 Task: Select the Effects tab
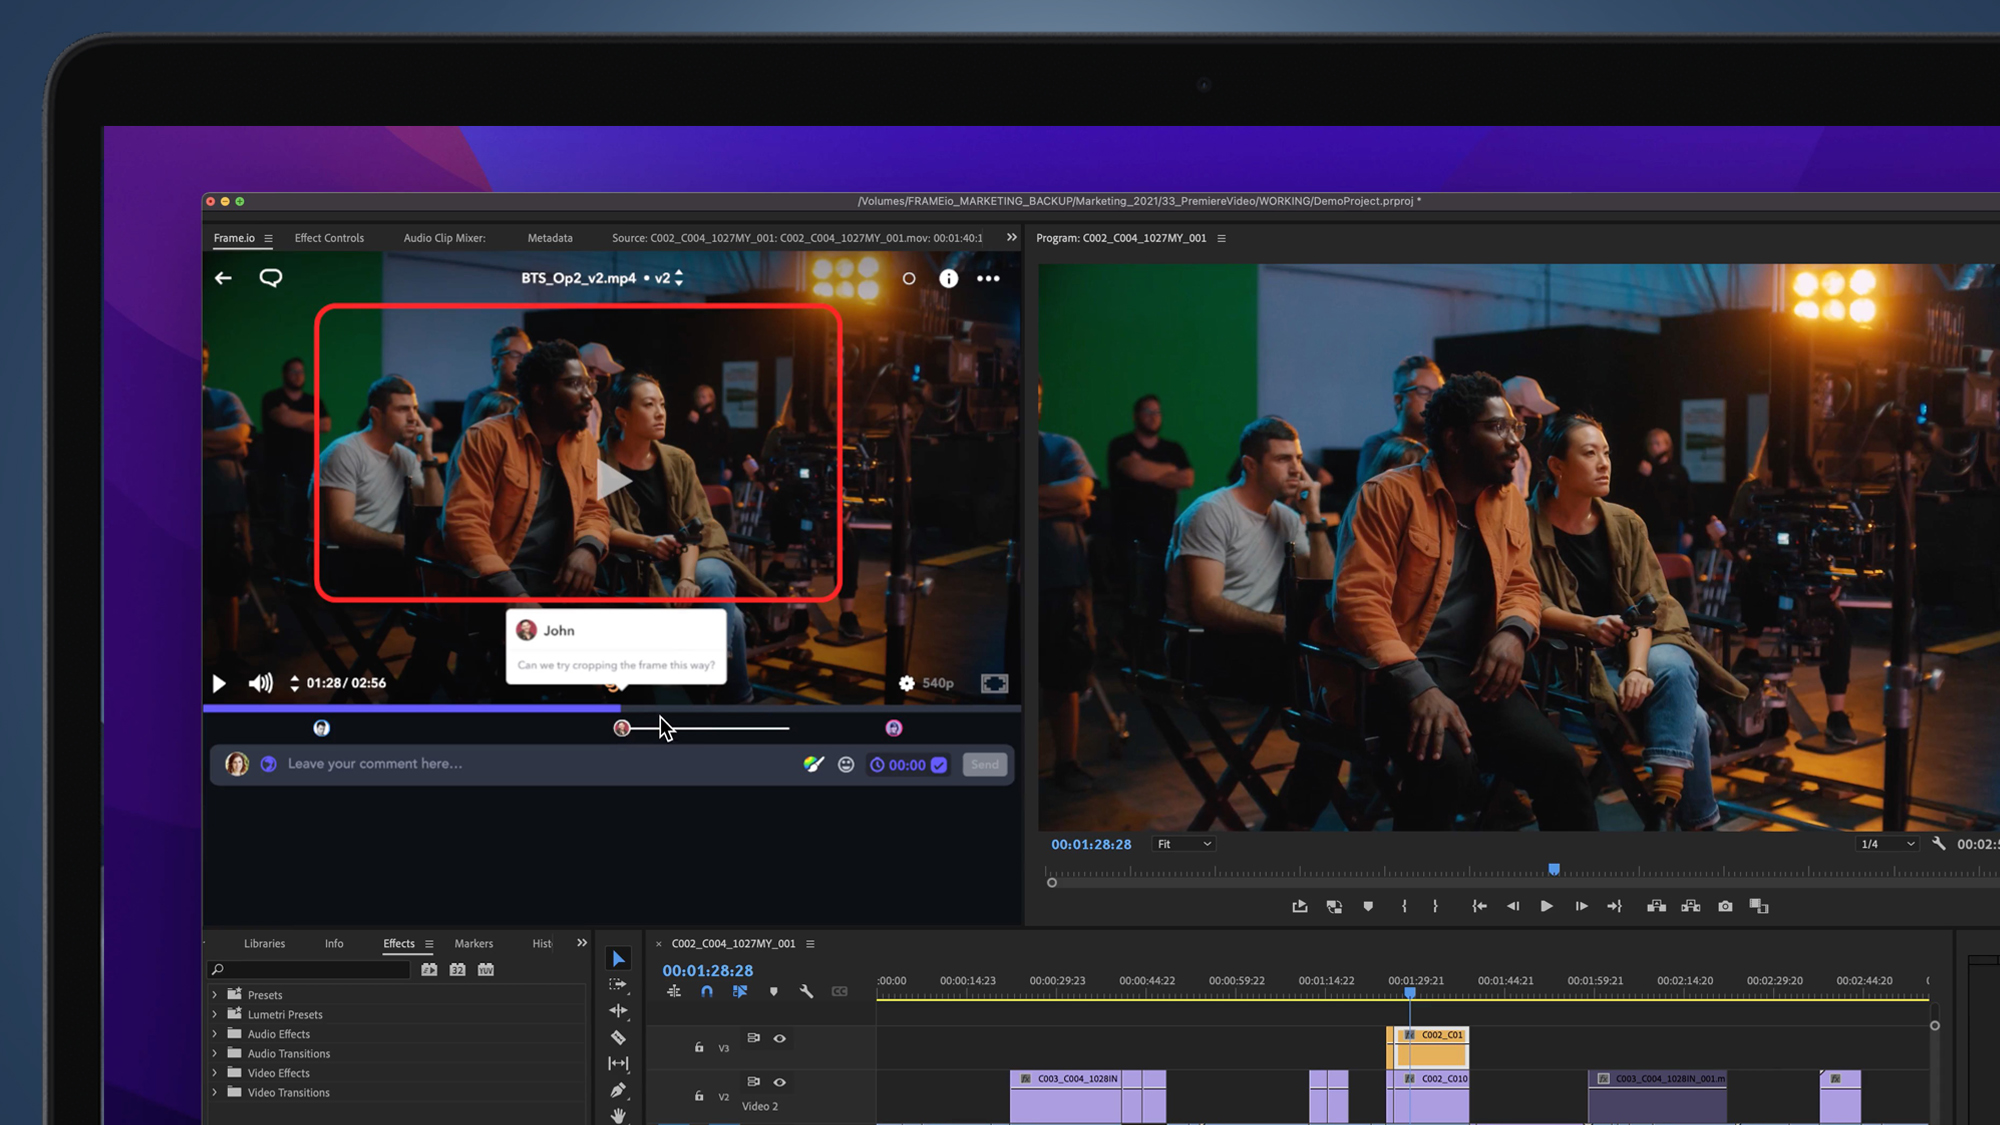[398, 942]
